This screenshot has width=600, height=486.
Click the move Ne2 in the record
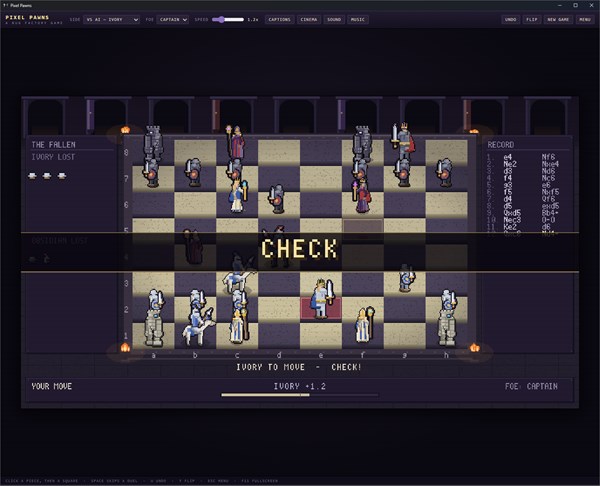coord(510,164)
